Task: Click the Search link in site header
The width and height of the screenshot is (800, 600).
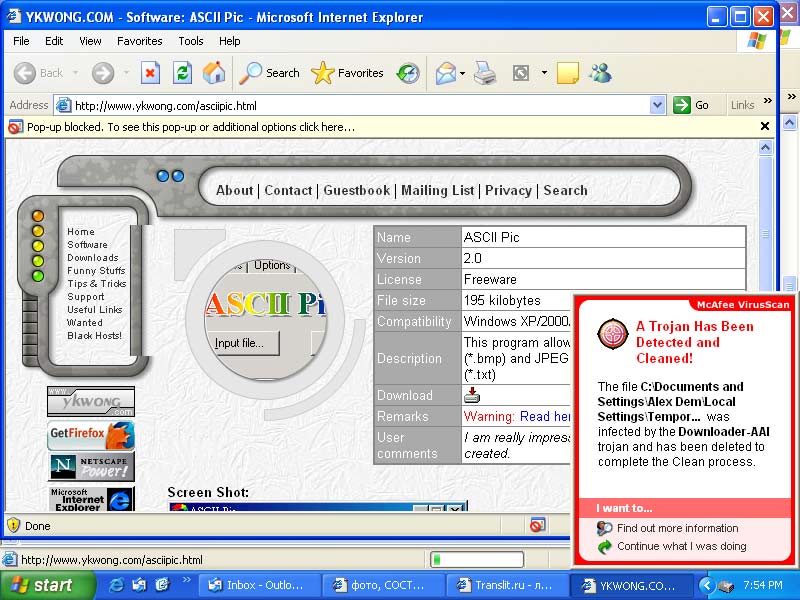Action: 565,190
